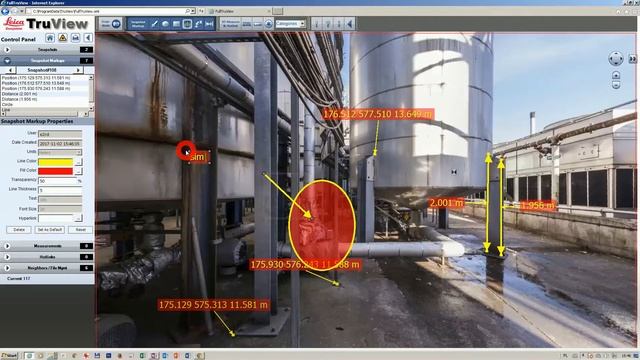Click the collapse arrows at viewer right edge
Screen dimensions: 640x360
(x=632, y=59)
